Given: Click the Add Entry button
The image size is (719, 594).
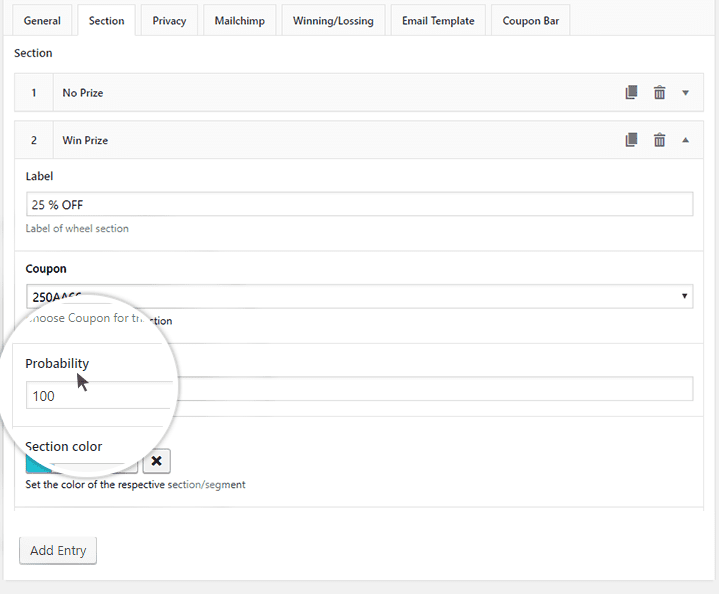Looking at the screenshot, I should (x=58, y=550).
